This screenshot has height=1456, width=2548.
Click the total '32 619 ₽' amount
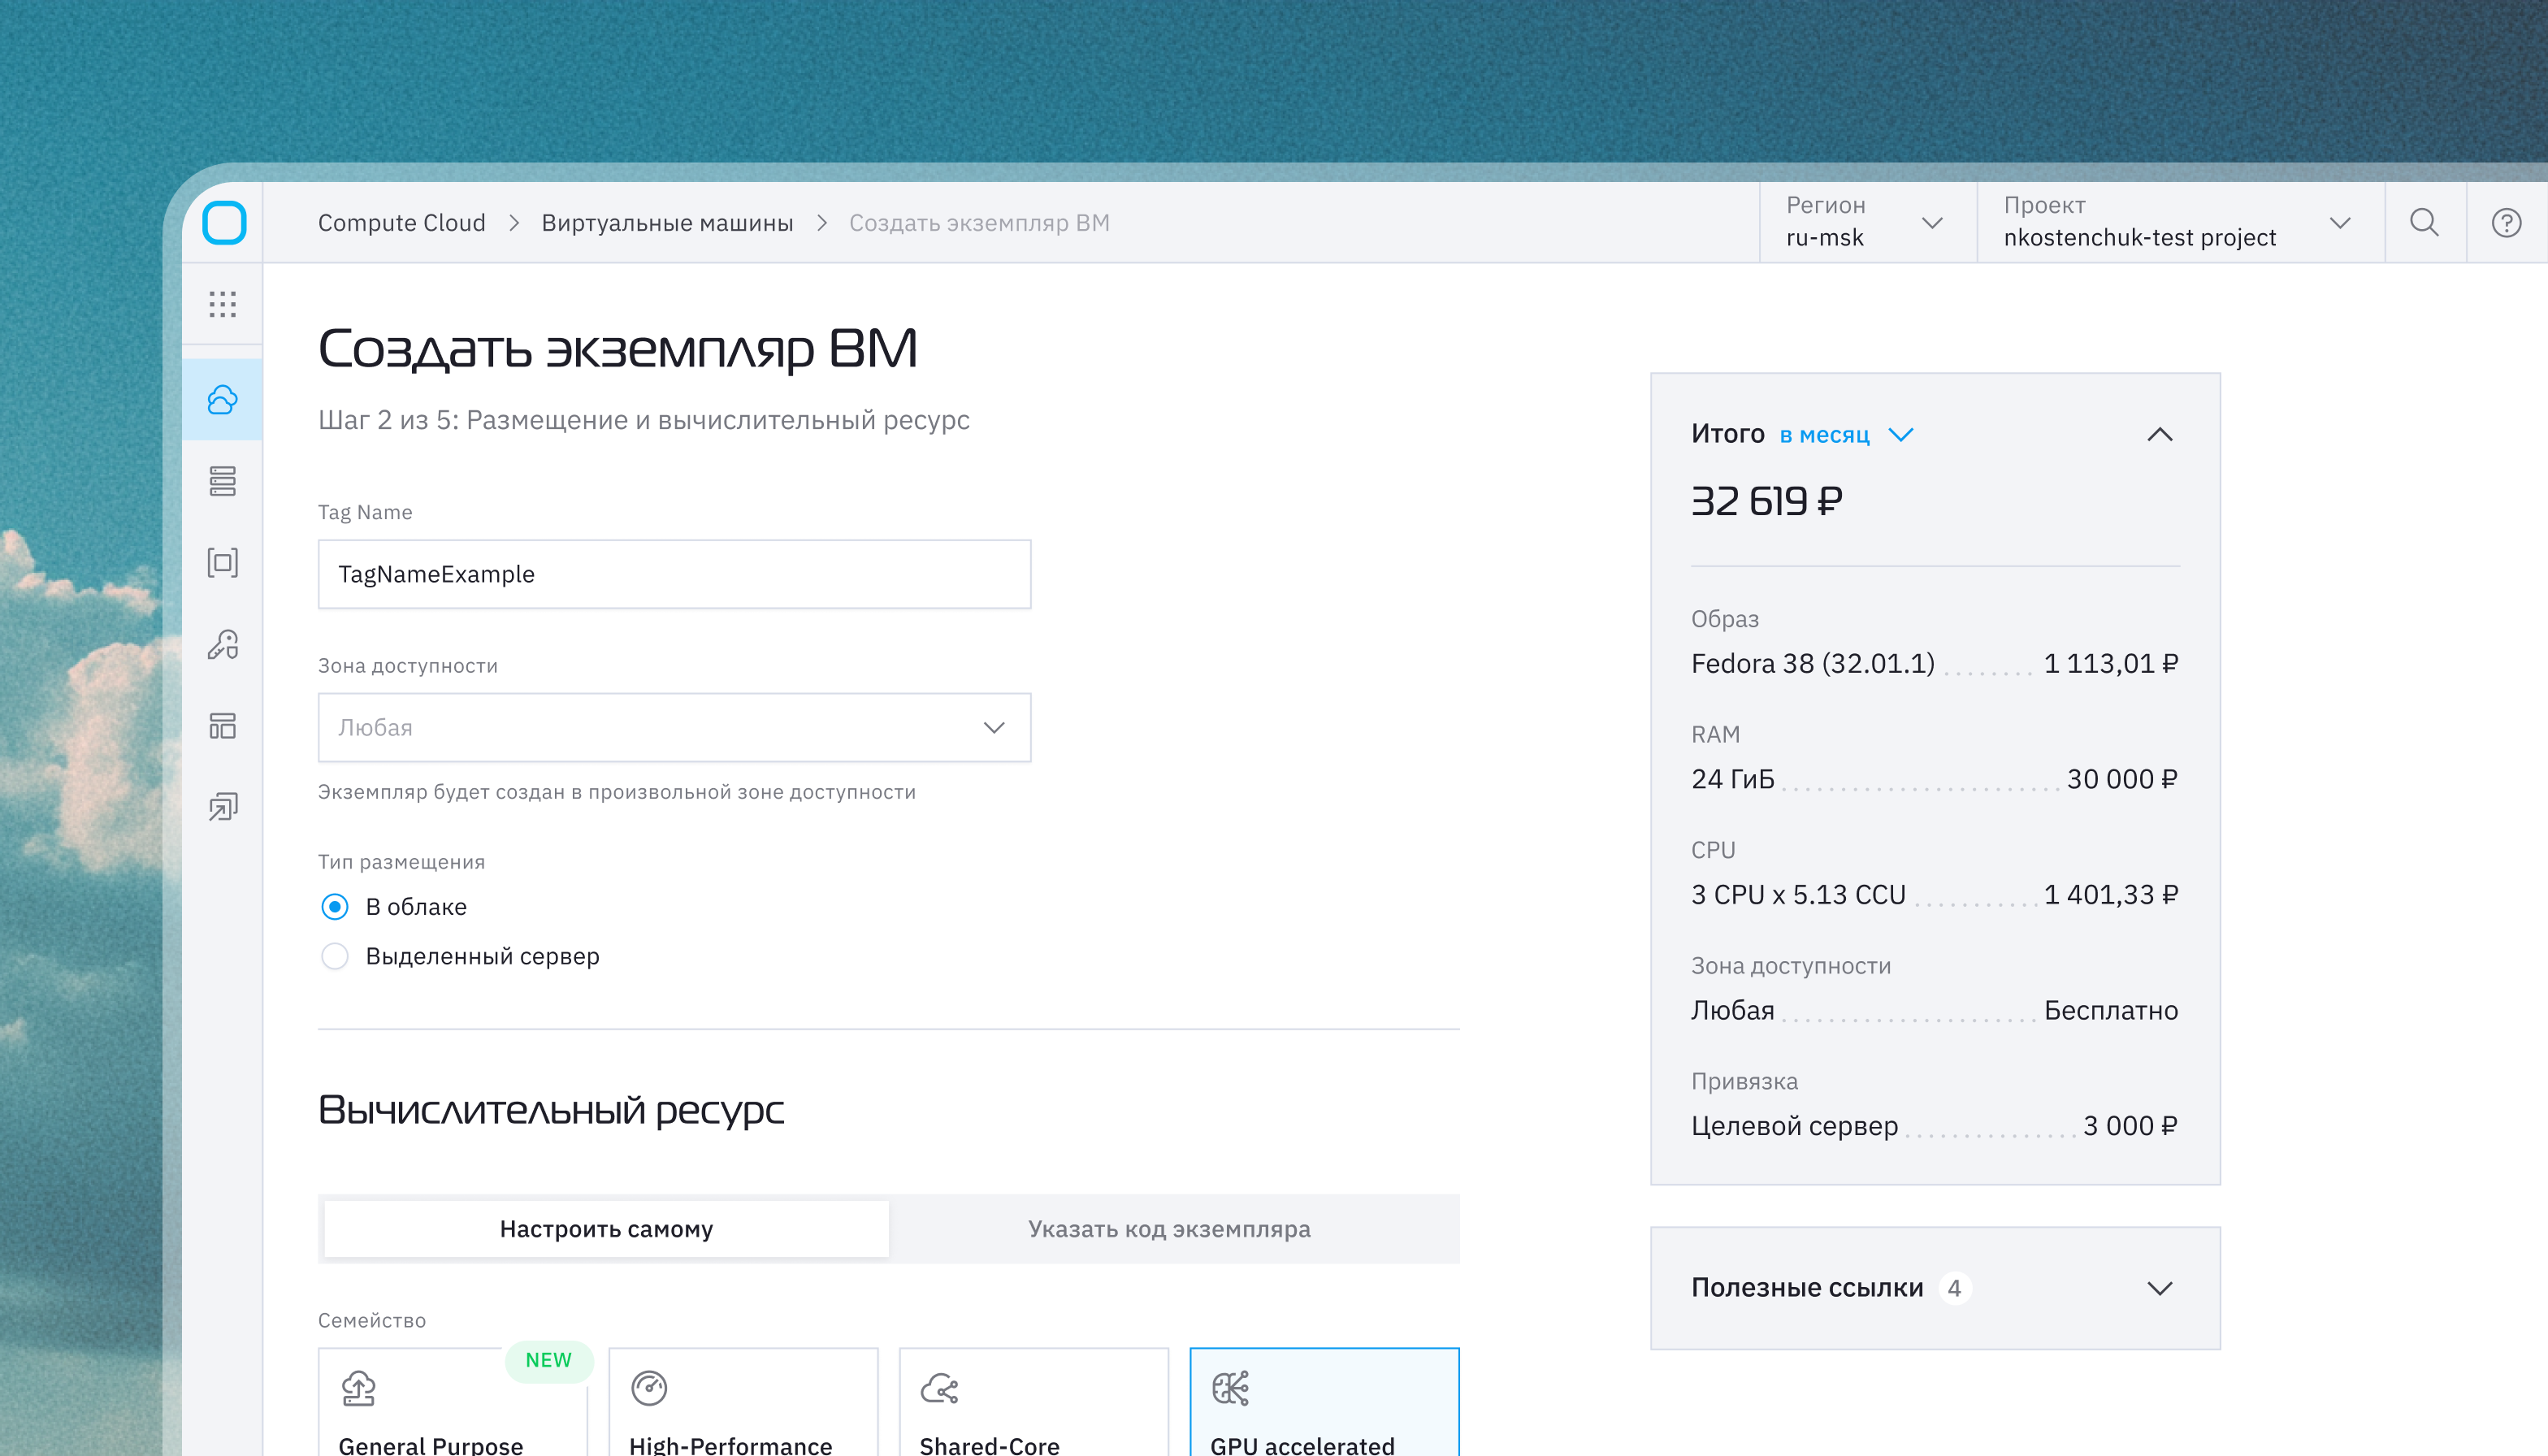point(1766,500)
